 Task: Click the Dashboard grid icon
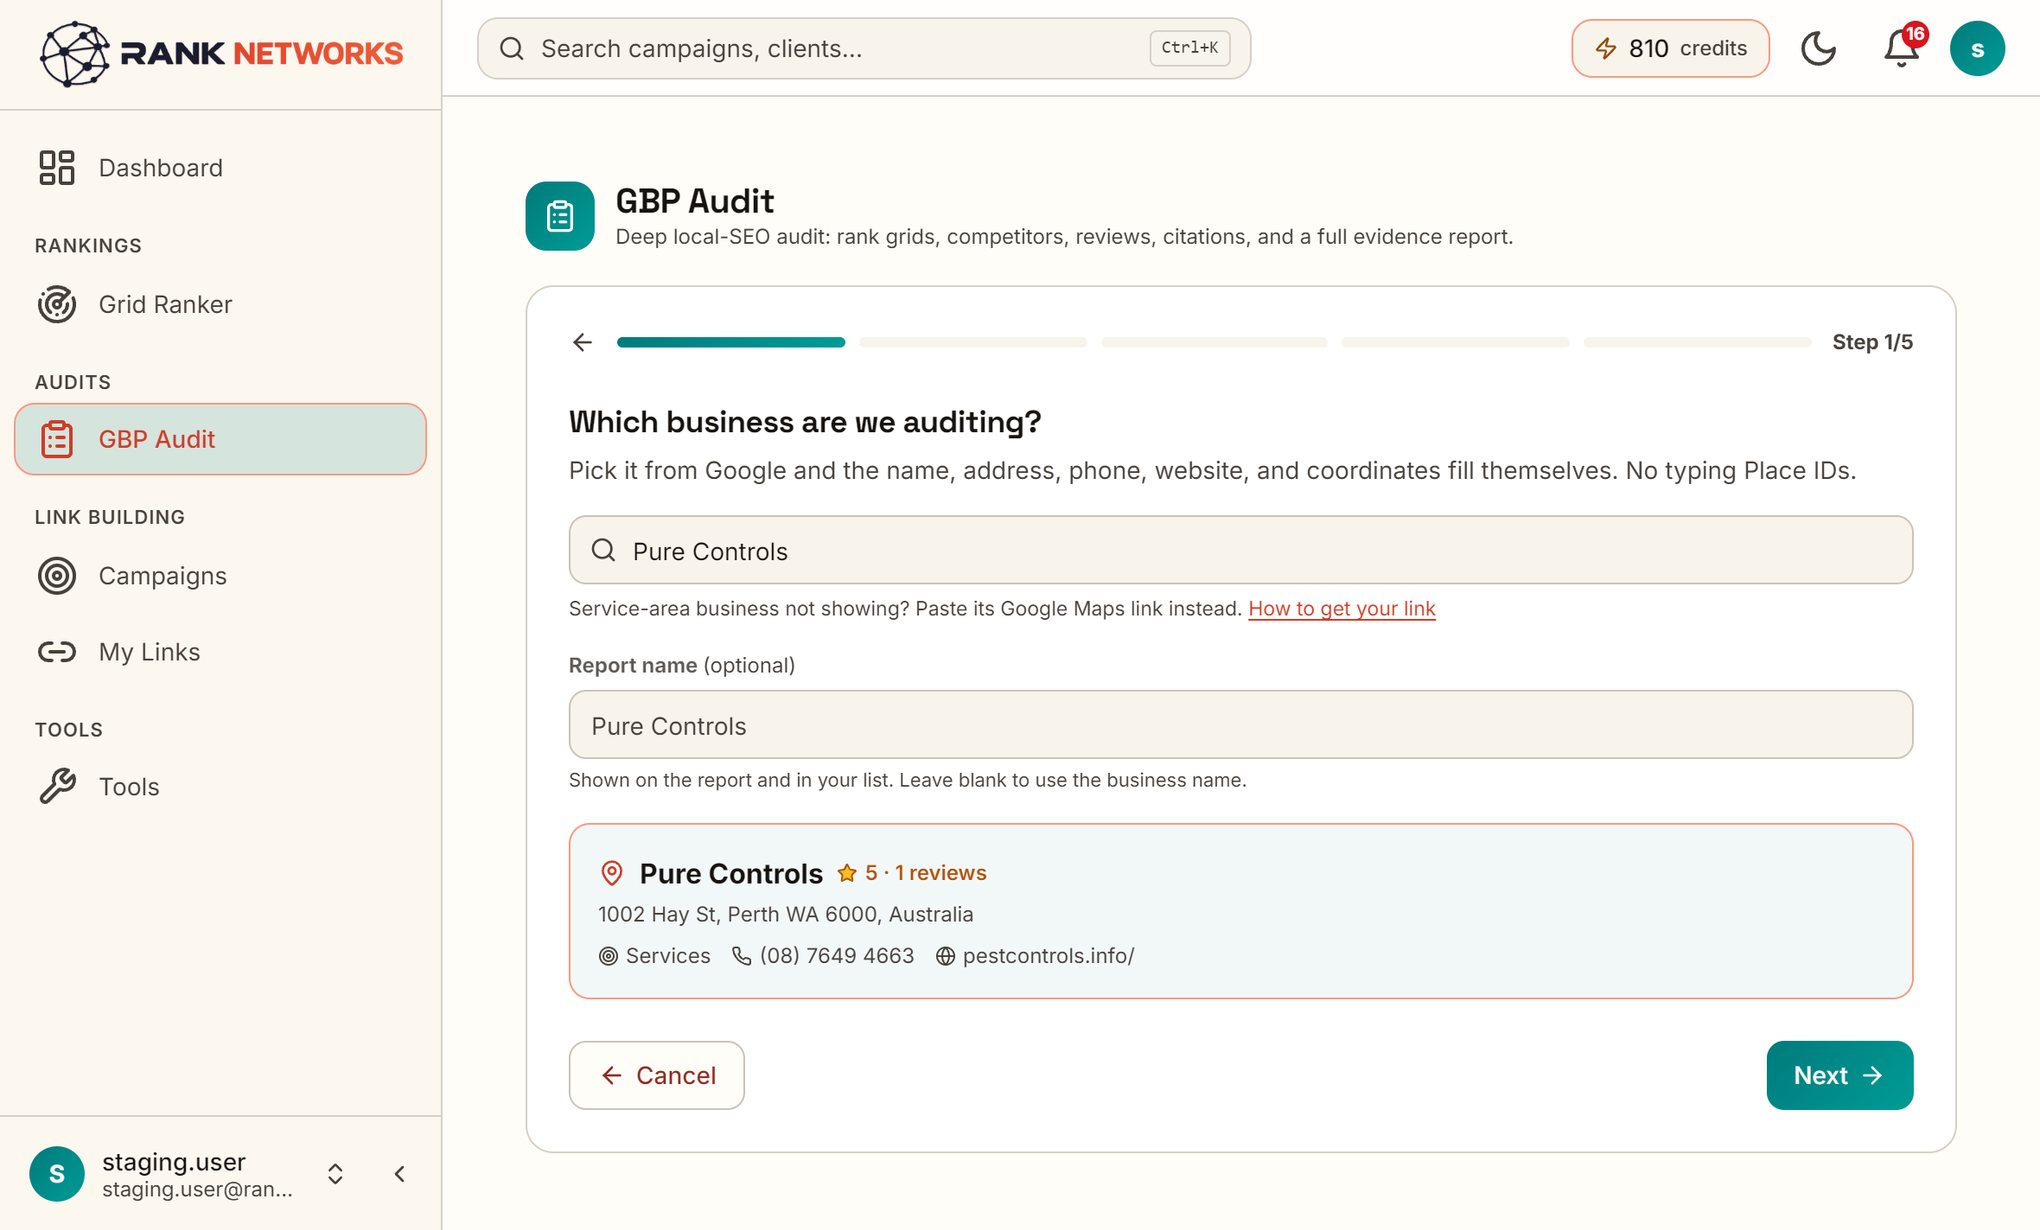coord(57,168)
